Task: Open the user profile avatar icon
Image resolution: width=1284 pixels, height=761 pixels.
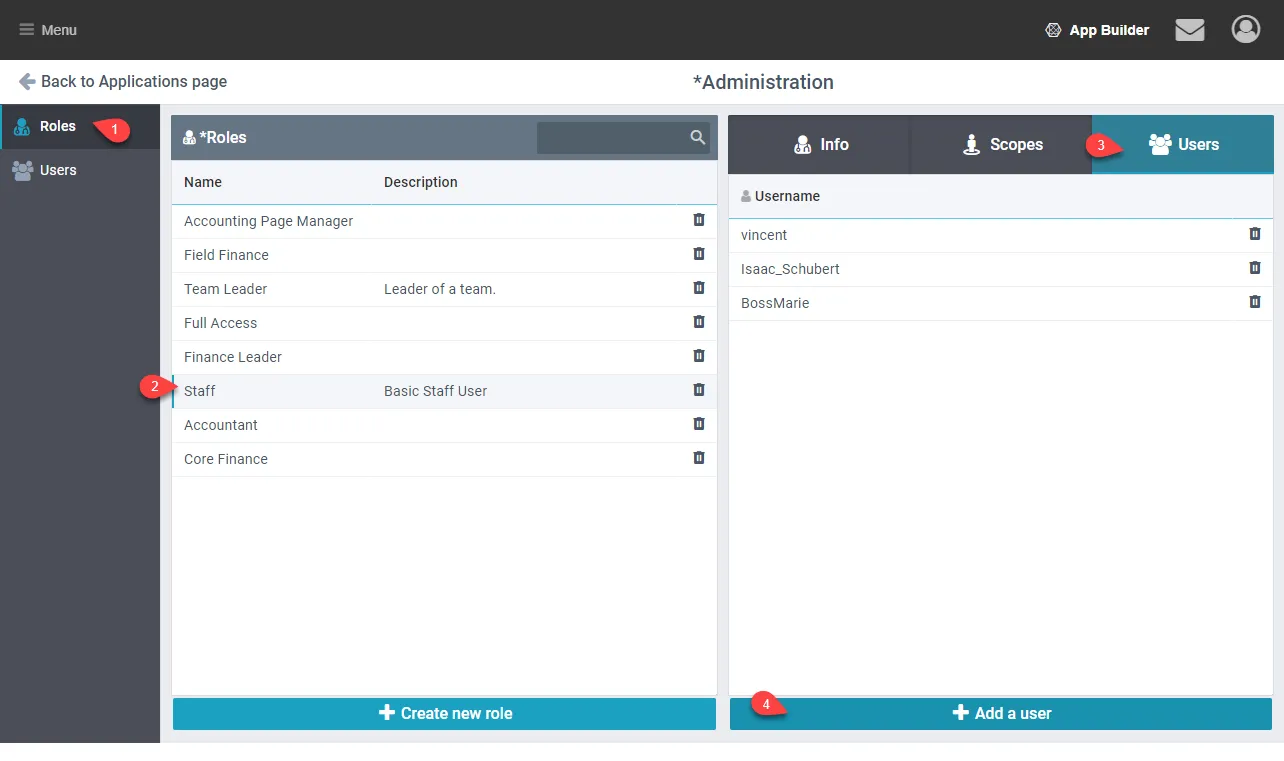Action: (x=1245, y=30)
